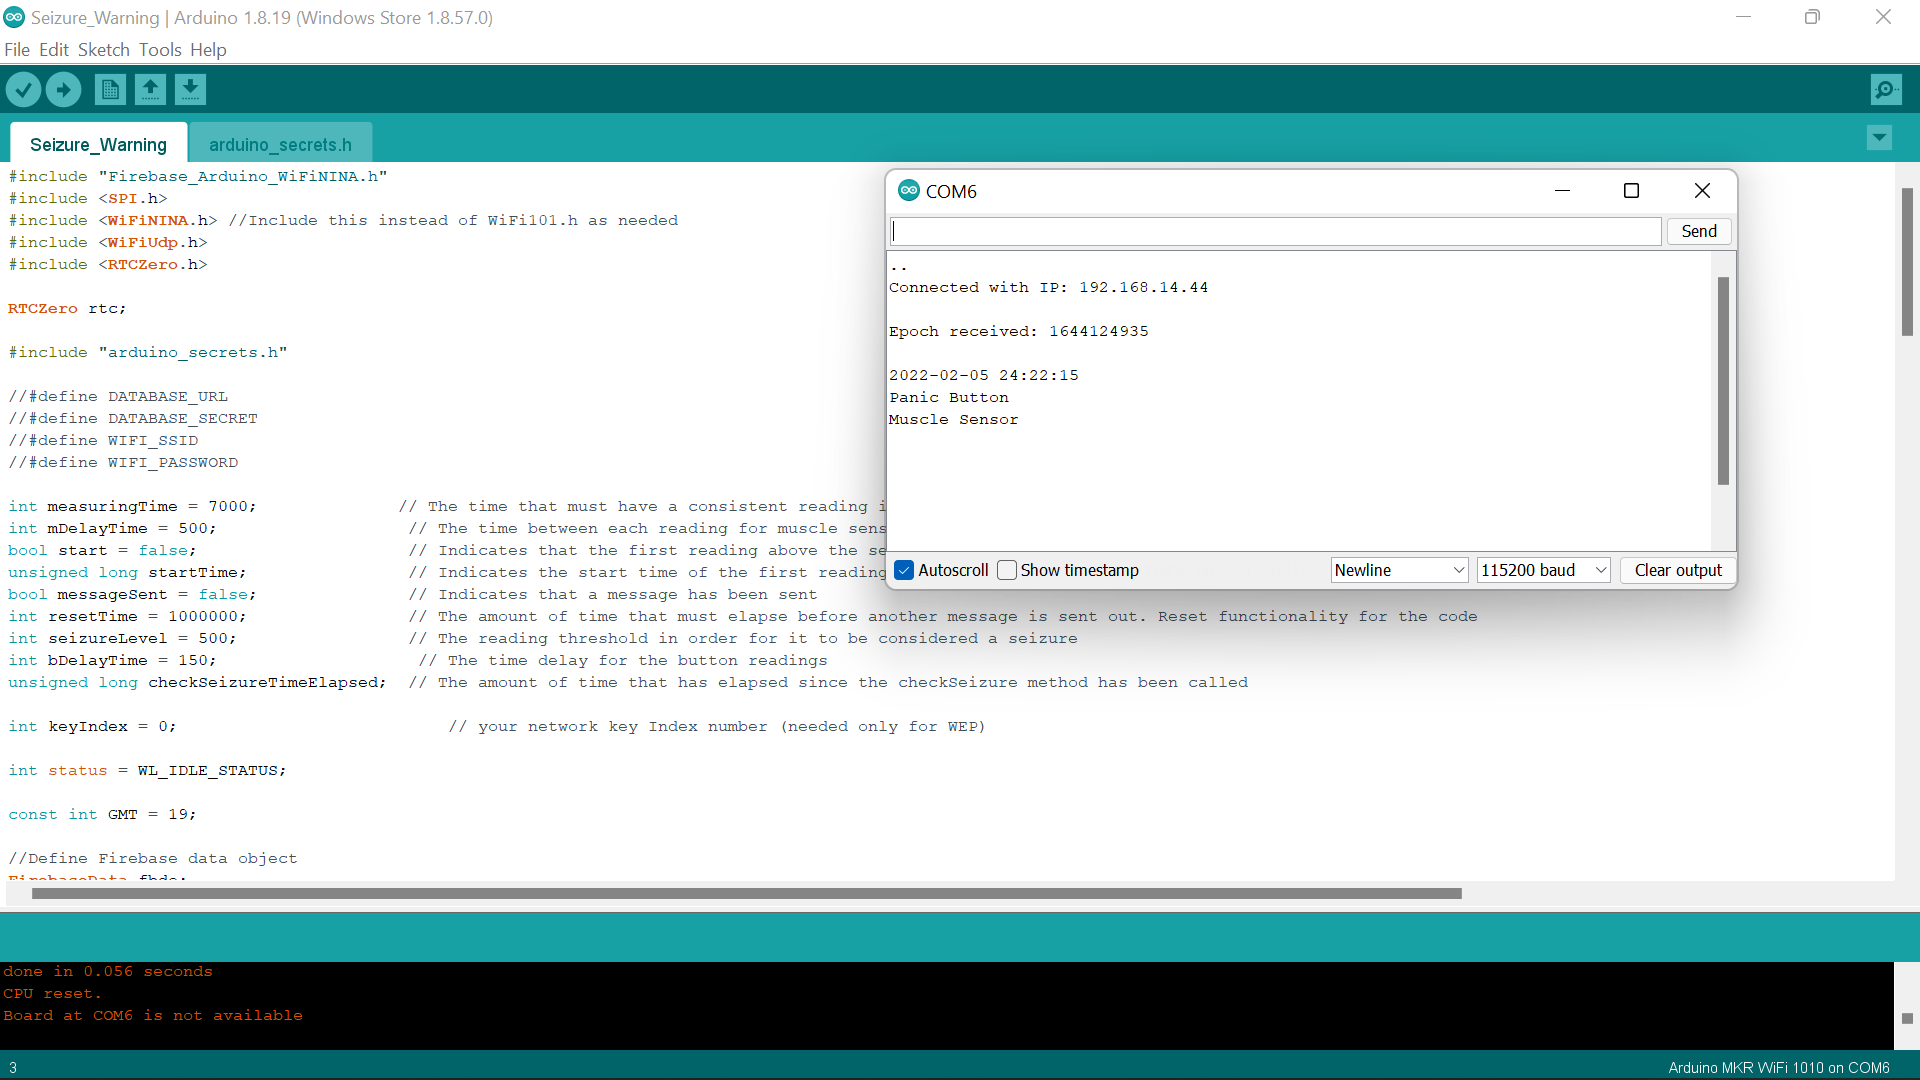Screen dimensions: 1920x1080
Task: Click the New sketch file icon
Action: tap(110, 90)
